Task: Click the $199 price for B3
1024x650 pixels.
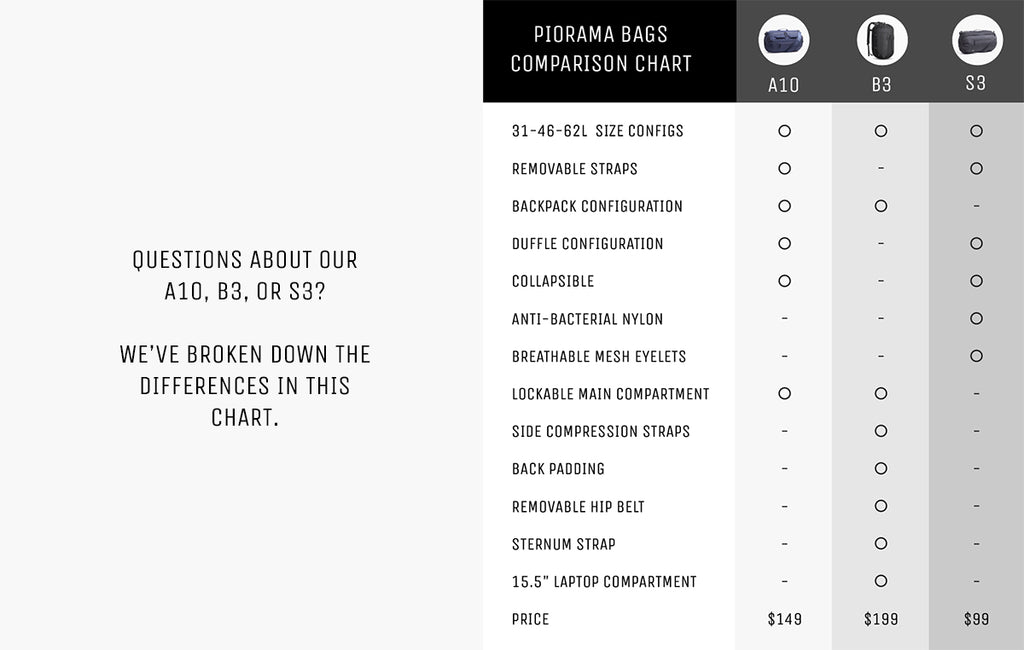Action: [x=881, y=619]
